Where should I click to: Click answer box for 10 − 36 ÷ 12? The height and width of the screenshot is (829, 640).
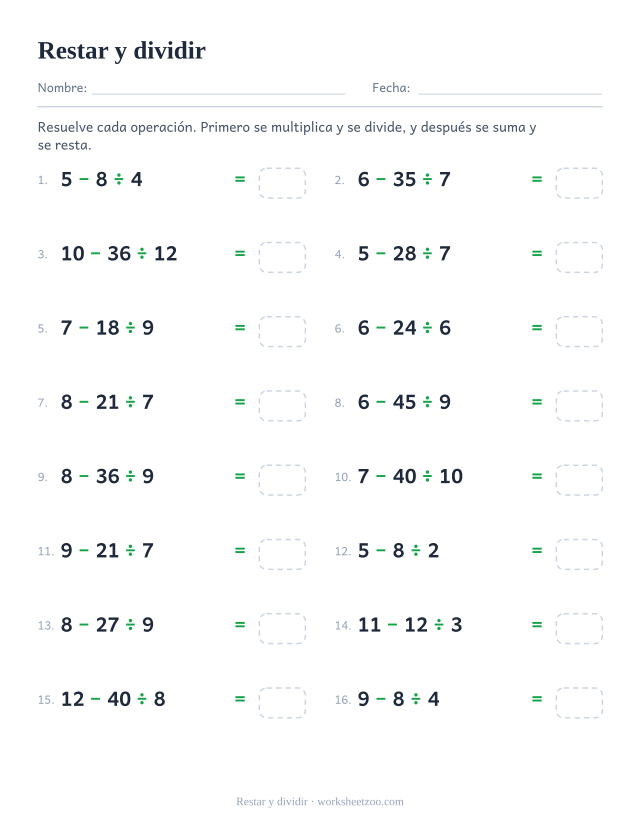(x=282, y=257)
